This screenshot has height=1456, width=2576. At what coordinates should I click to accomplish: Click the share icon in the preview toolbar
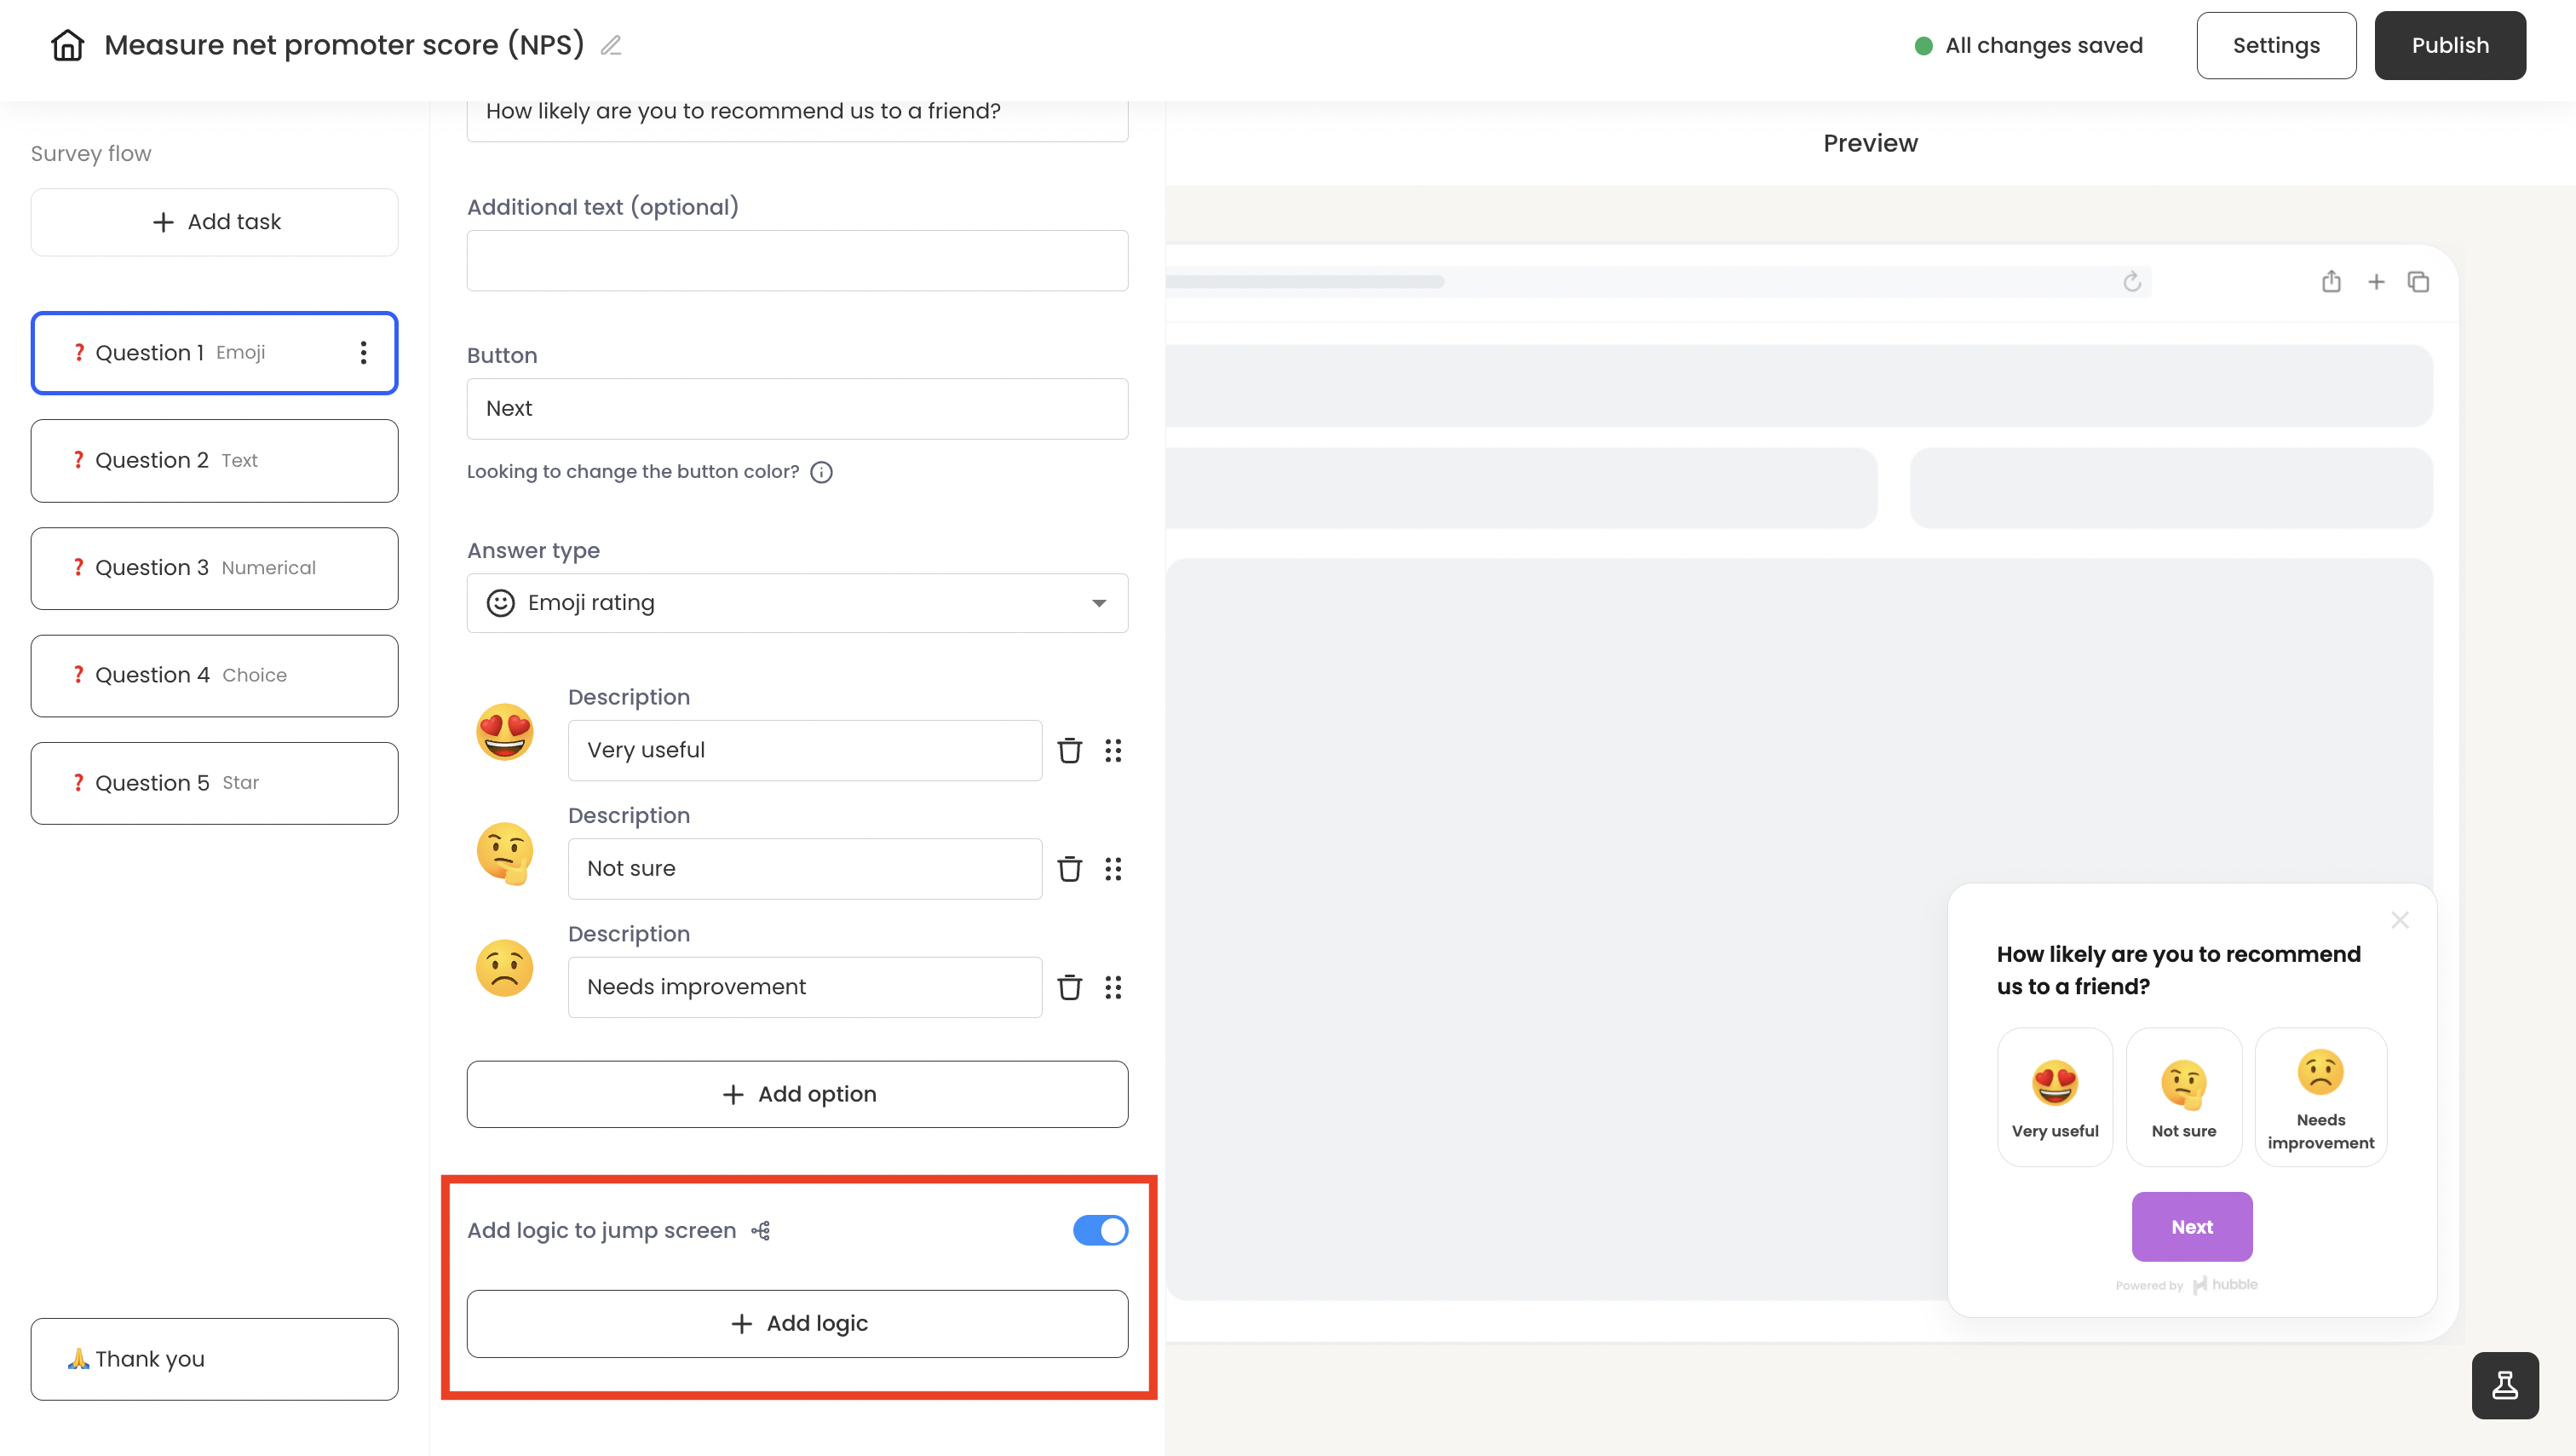point(2331,282)
